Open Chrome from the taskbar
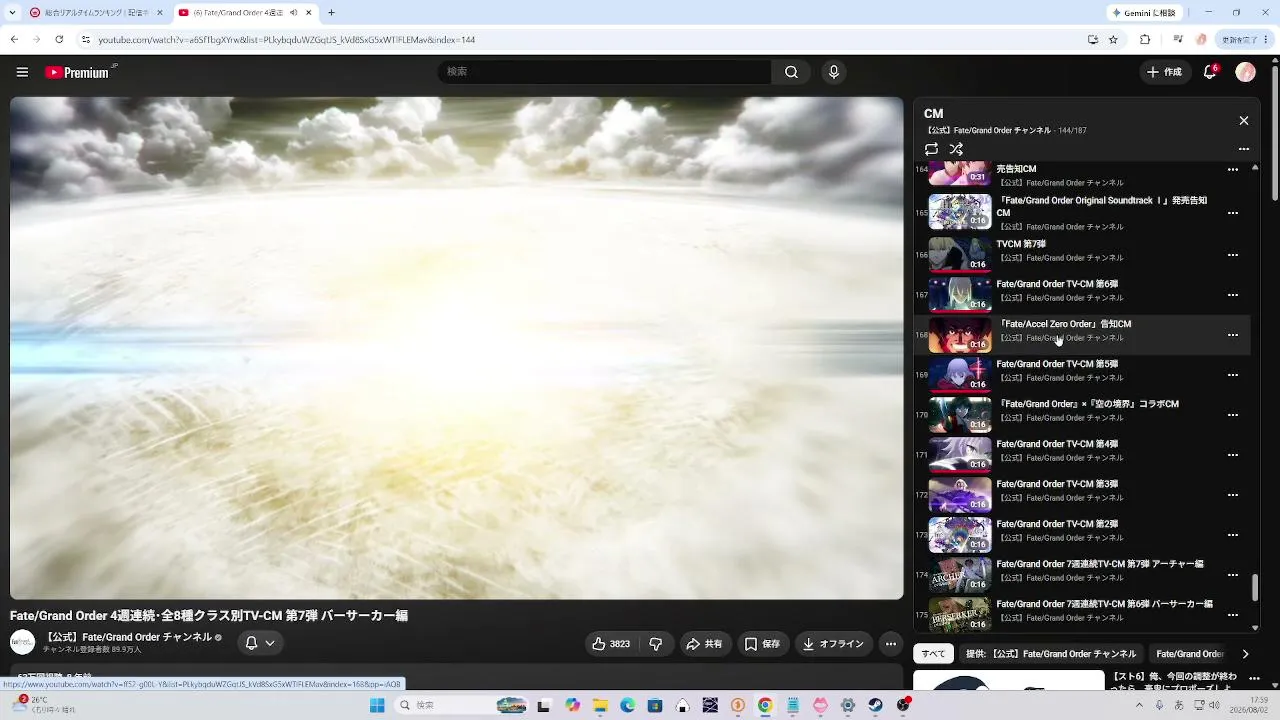The height and width of the screenshot is (720, 1280). coord(764,705)
